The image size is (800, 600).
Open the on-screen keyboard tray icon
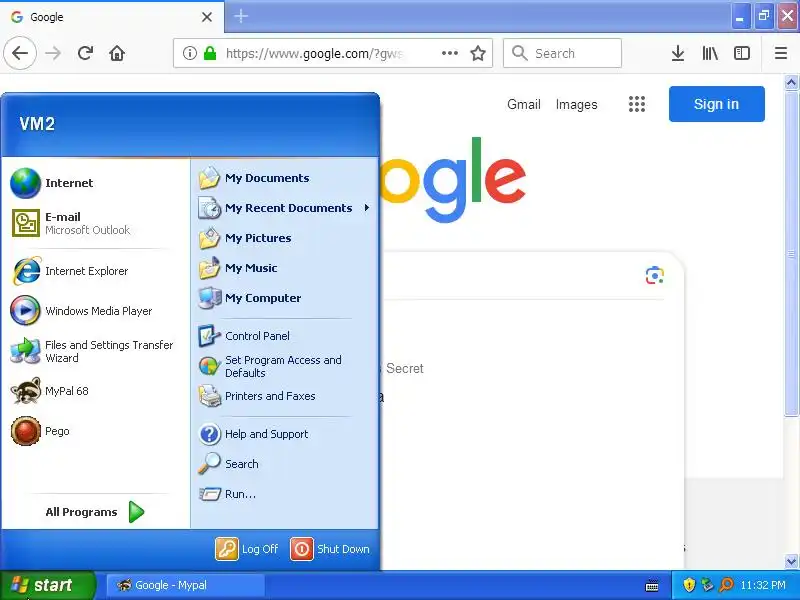pos(652,585)
